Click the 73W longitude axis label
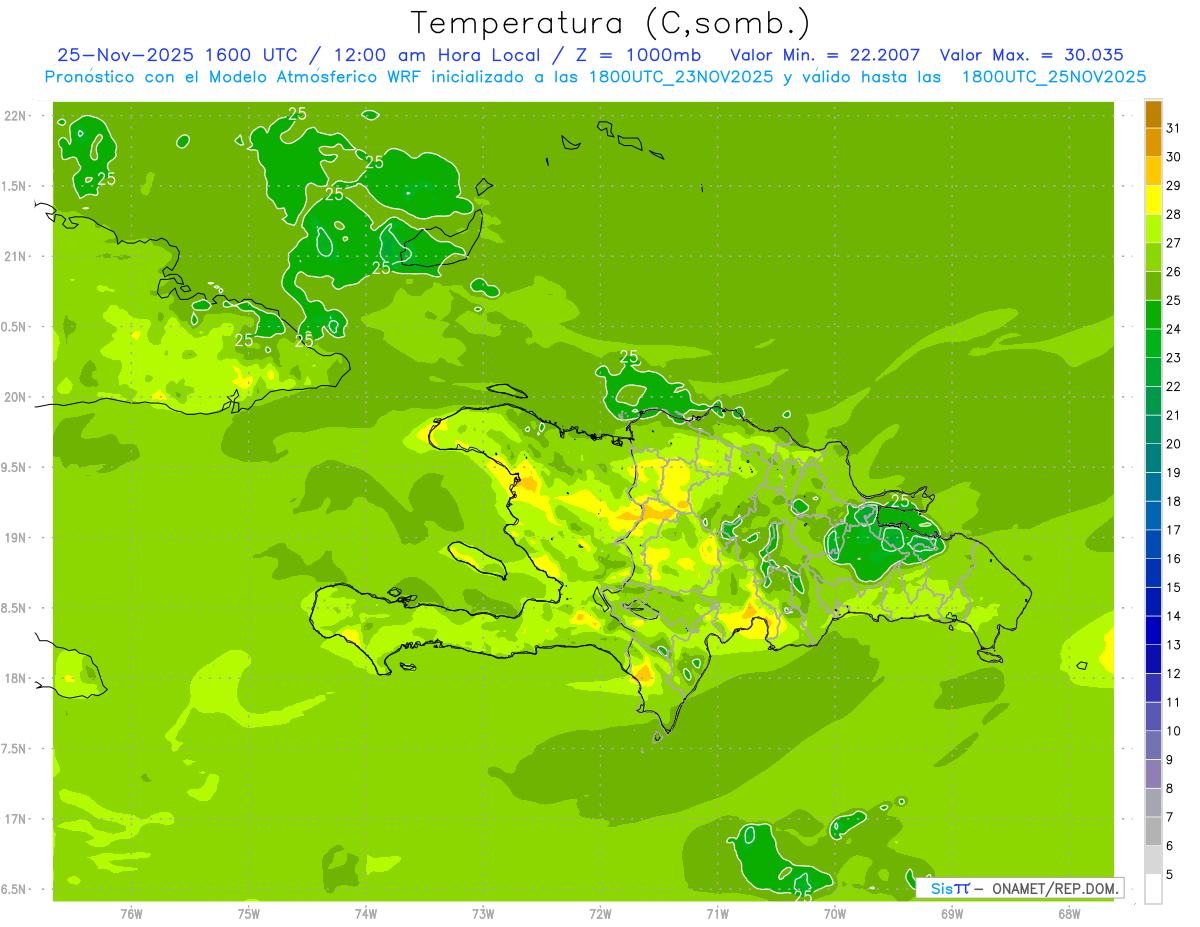Screen dimensions: 1200x927 point(483,913)
